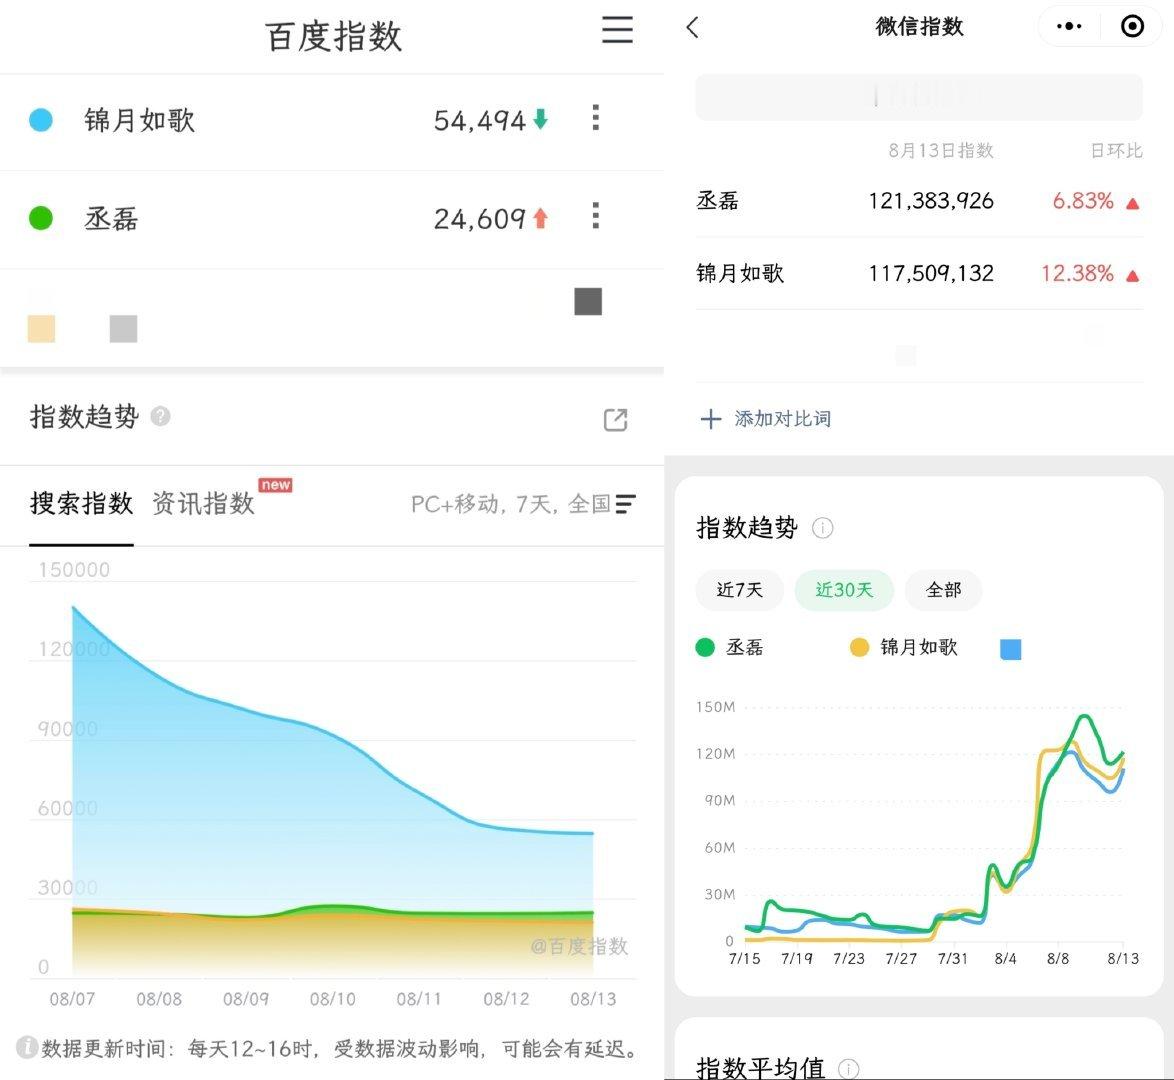Close the mini program with target icon
Screen dimensions: 1174x1080
1132,26
